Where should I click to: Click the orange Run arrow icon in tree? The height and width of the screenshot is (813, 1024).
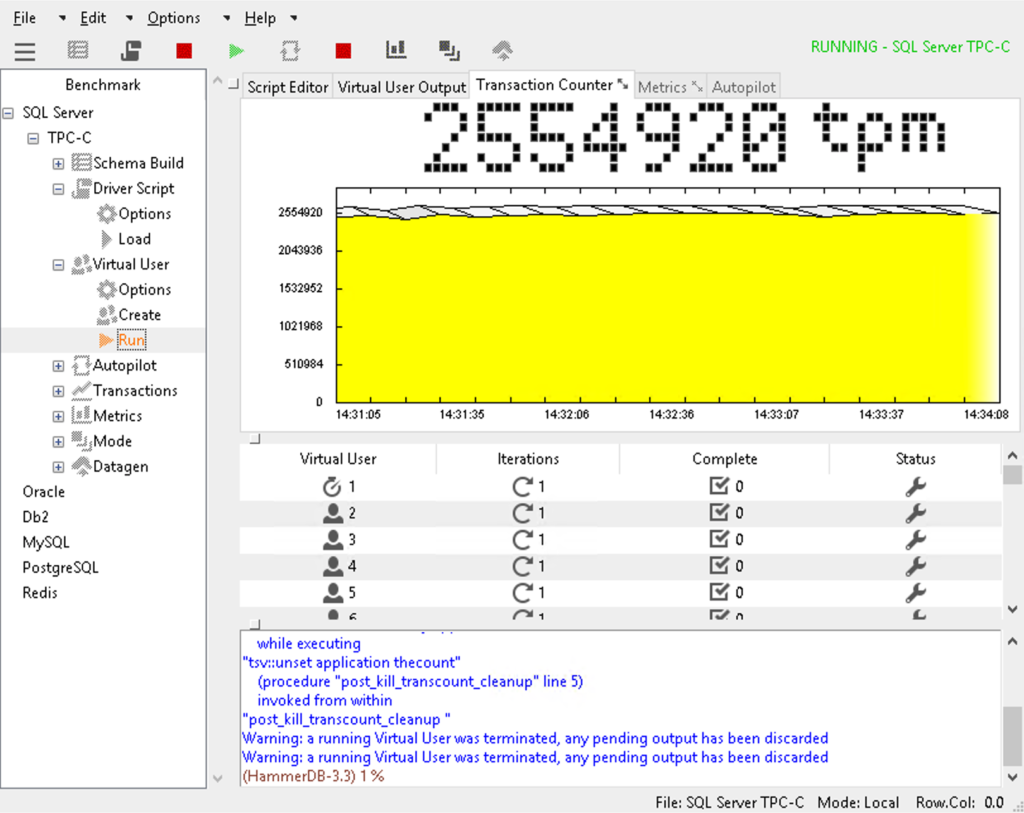(106, 340)
